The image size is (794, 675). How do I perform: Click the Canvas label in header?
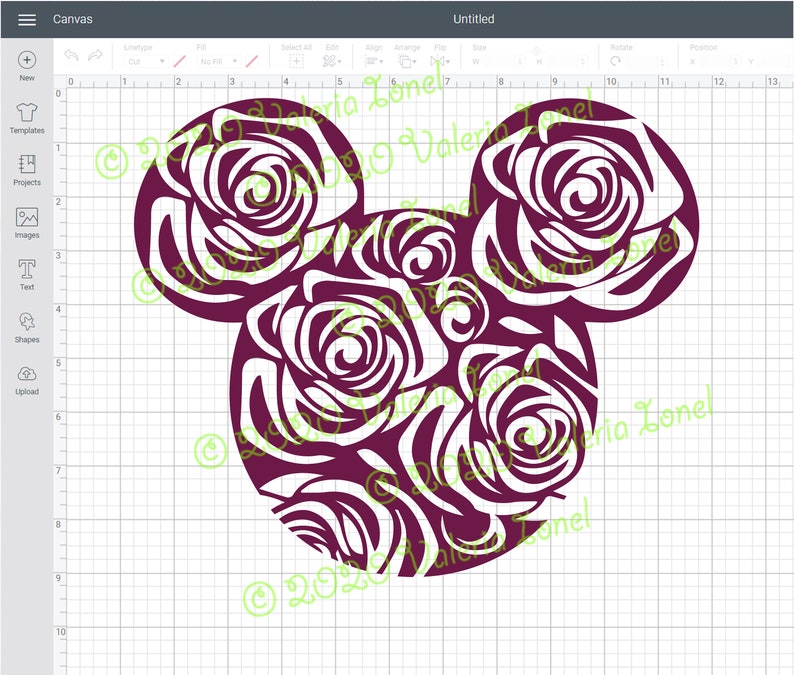(72, 19)
